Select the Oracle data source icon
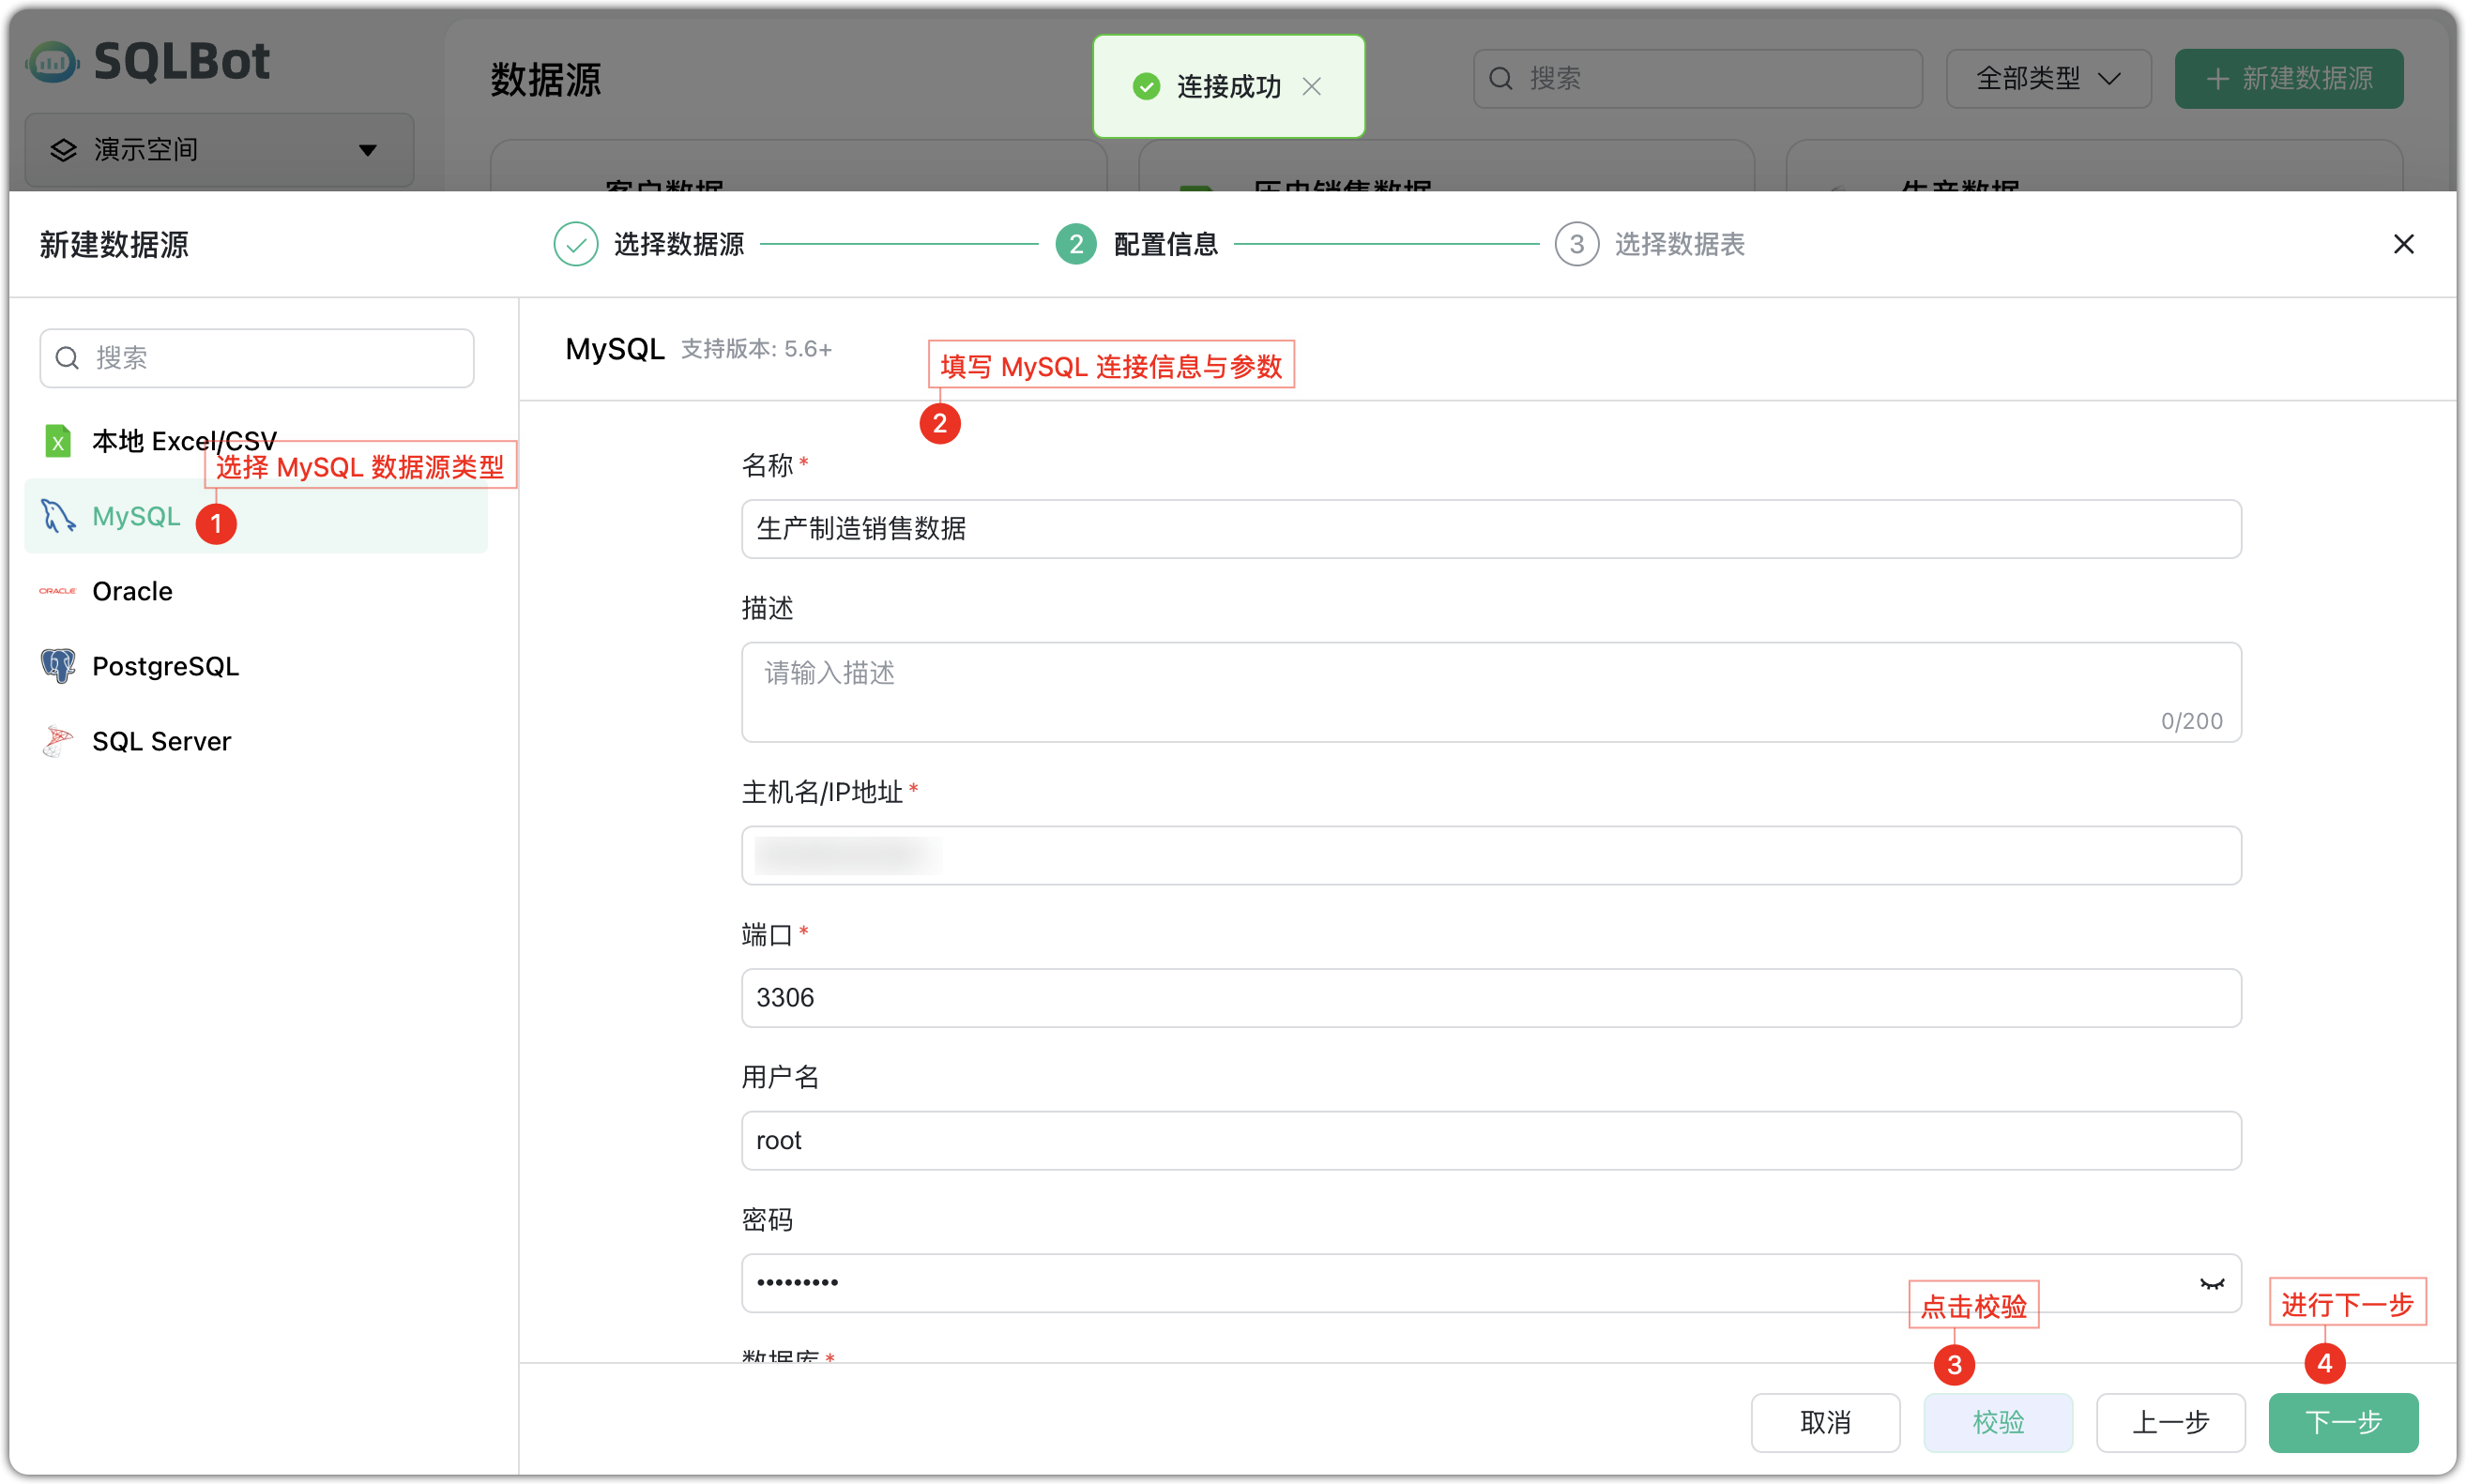 click(57, 591)
